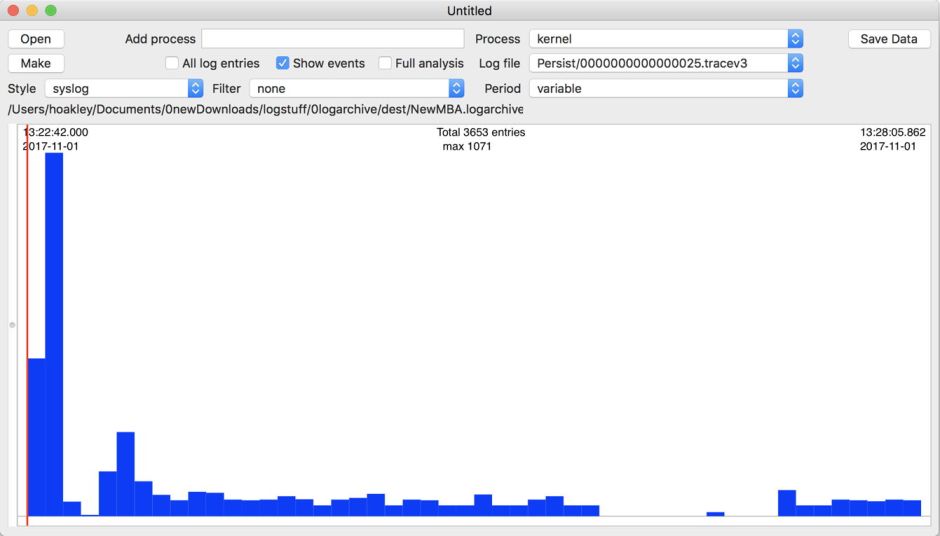
Task: Select the last bar at the chart's right end
Action: tap(912, 508)
